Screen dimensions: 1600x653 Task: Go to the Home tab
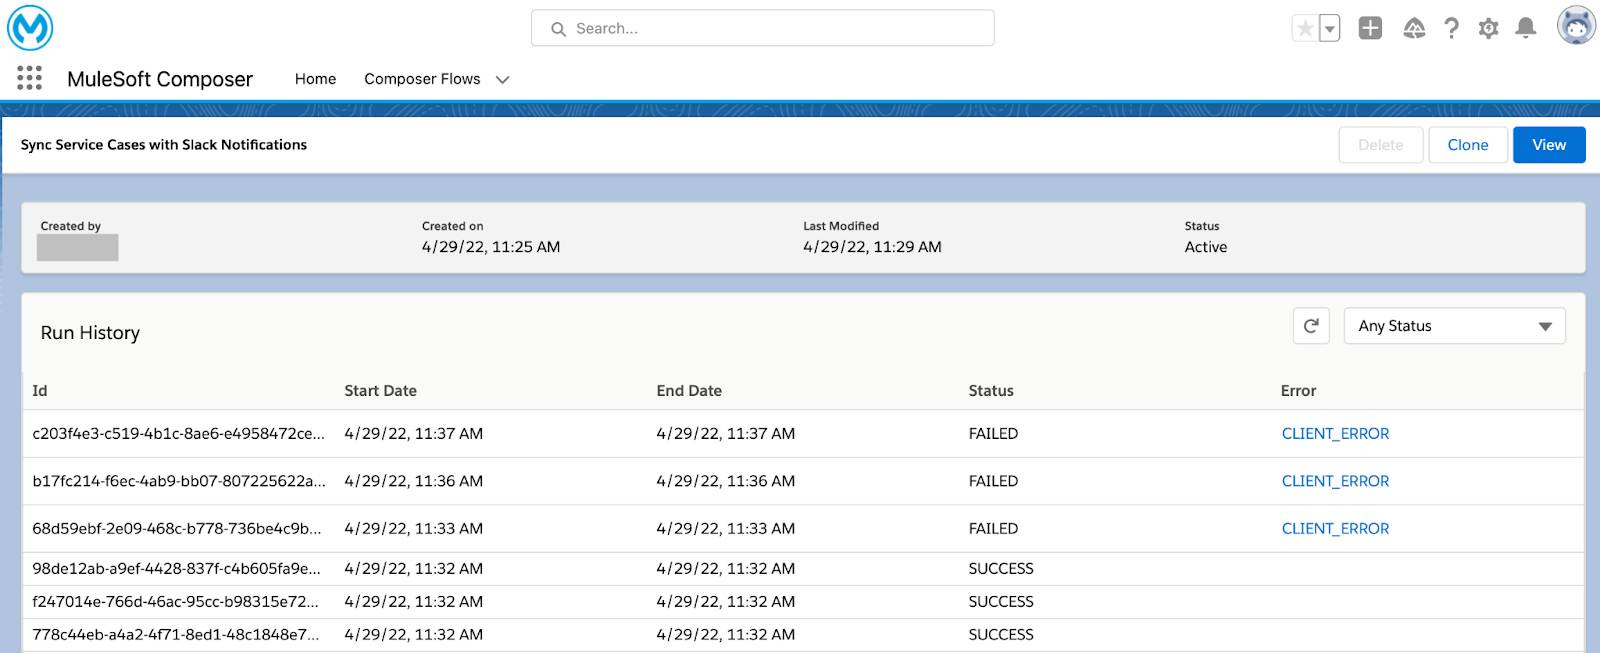315,79
